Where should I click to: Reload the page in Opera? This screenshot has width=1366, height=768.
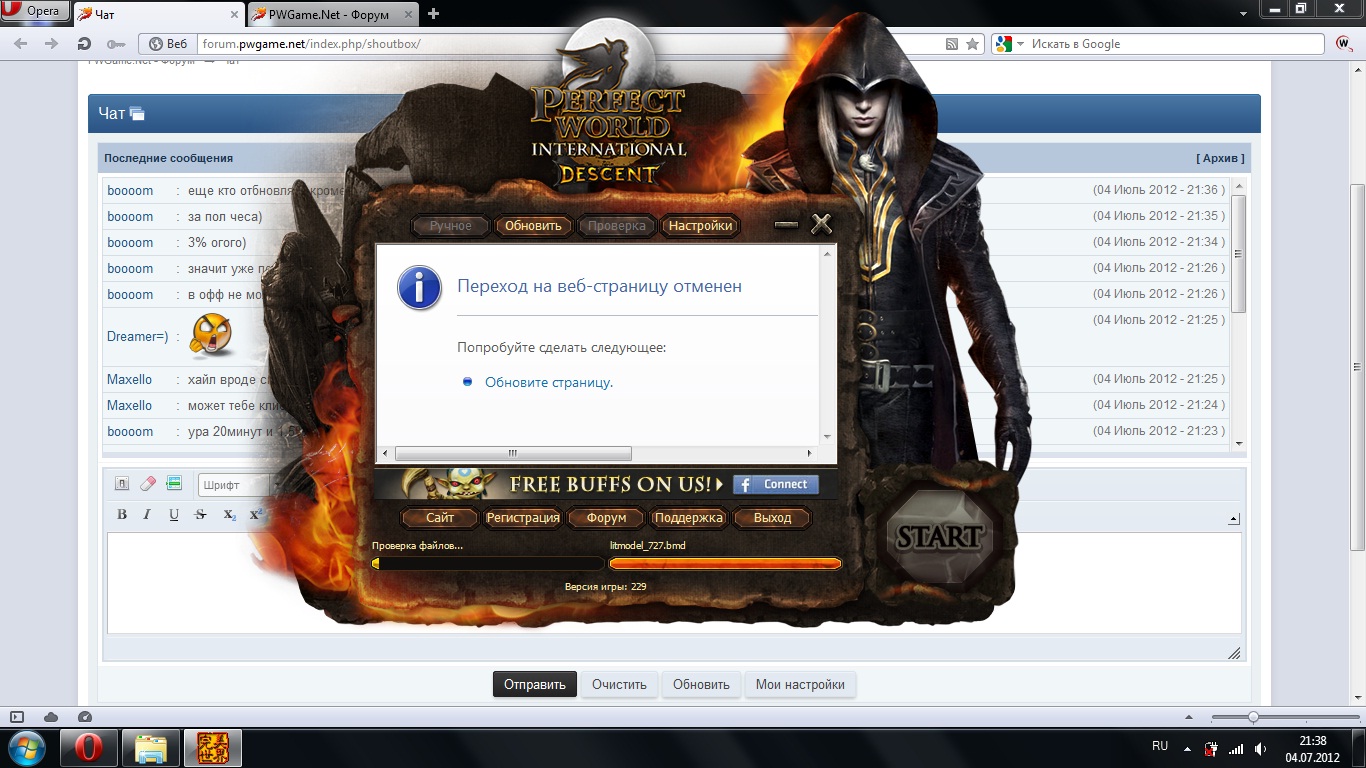click(x=84, y=44)
